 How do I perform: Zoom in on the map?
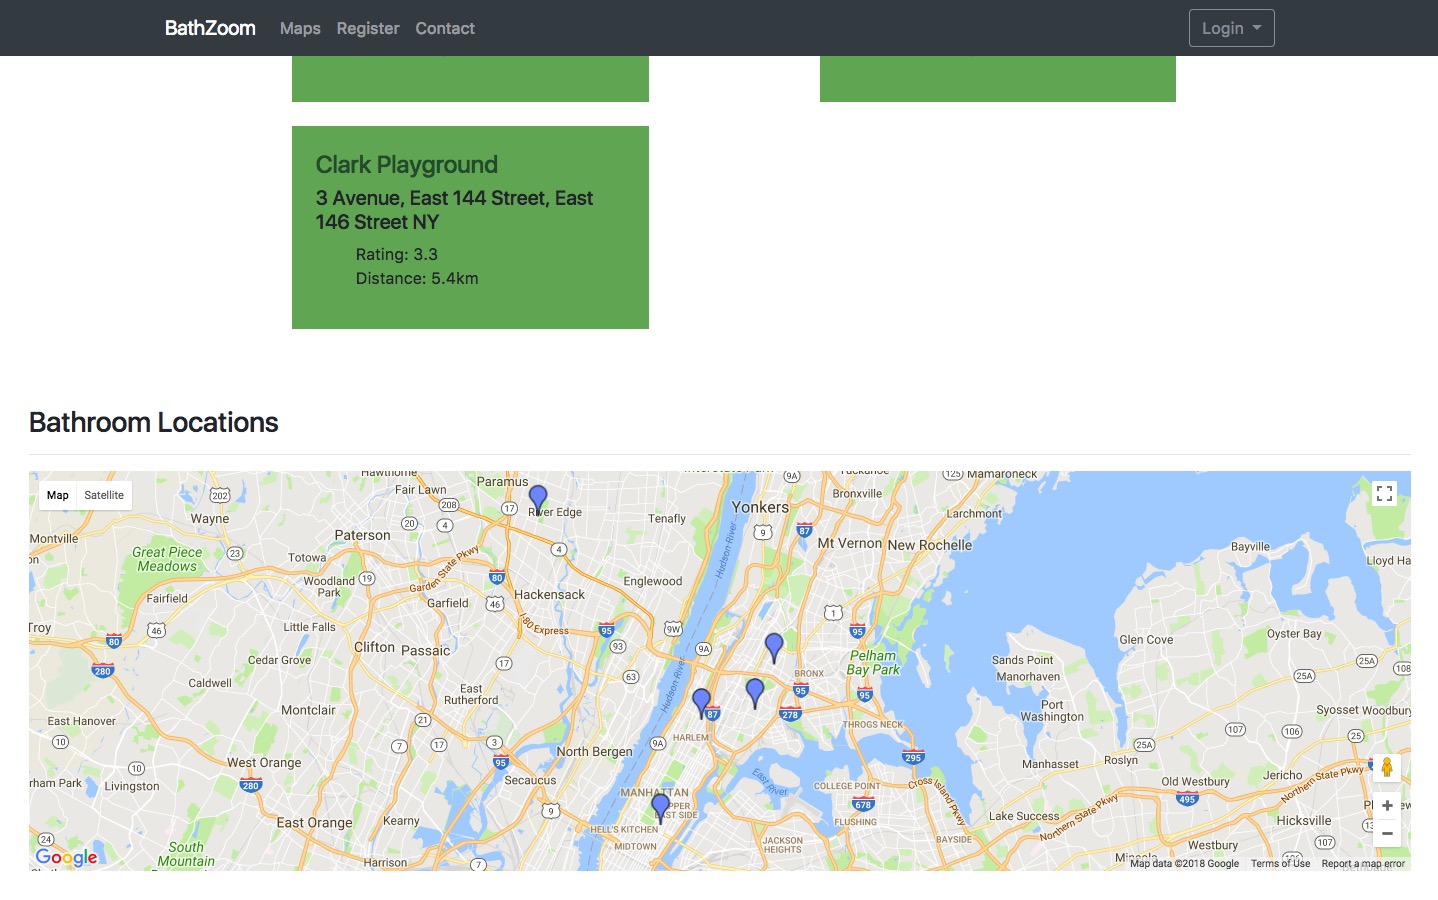[1387, 806]
